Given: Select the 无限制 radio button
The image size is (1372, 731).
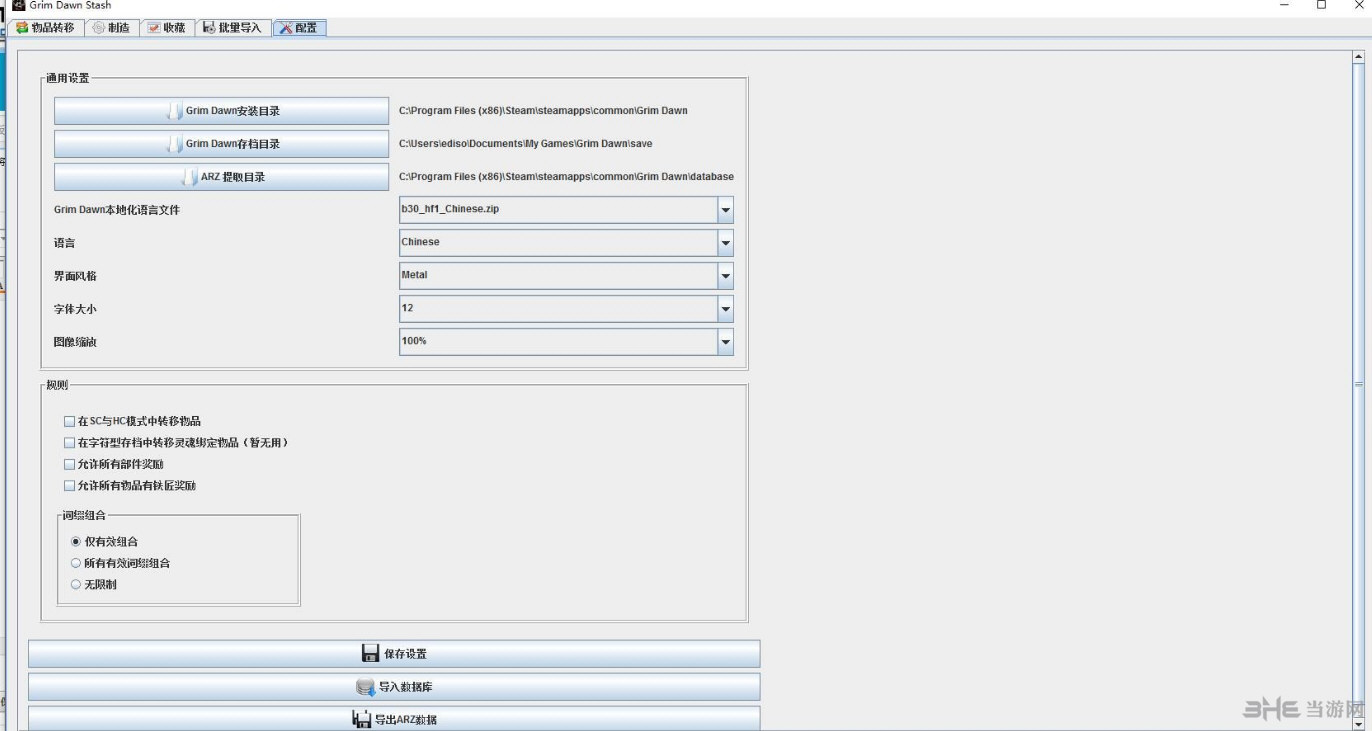Looking at the screenshot, I should click(x=76, y=585).
